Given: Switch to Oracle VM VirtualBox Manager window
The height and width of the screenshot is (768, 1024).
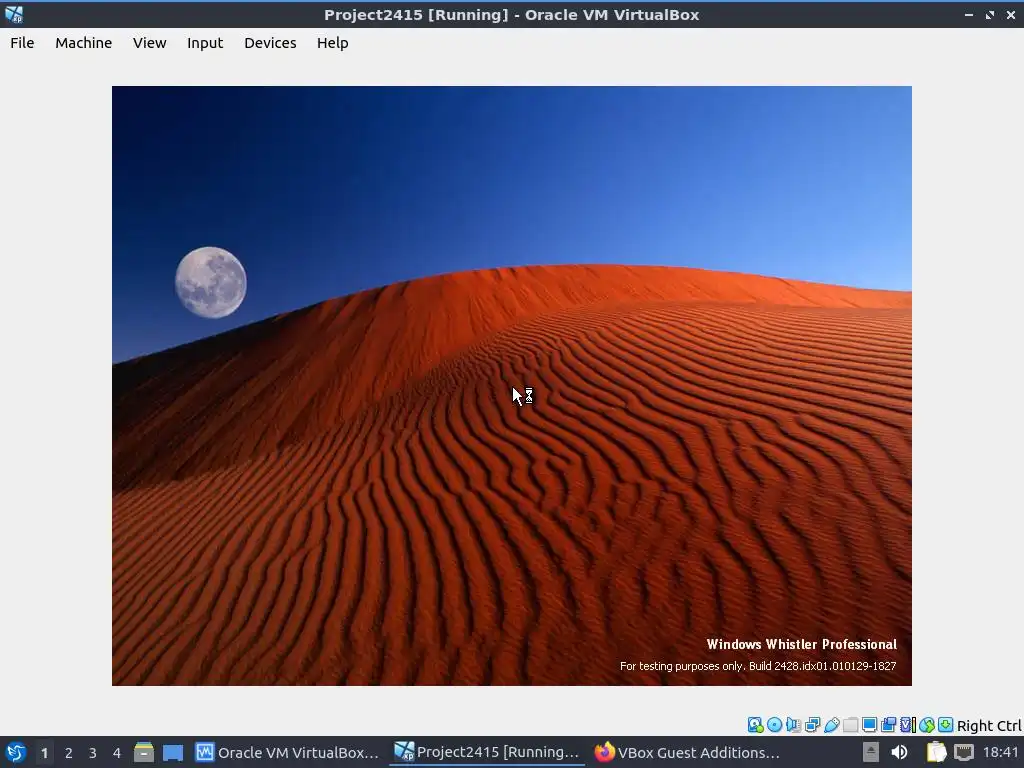Looking at the screenshot, I should point(287,752).
